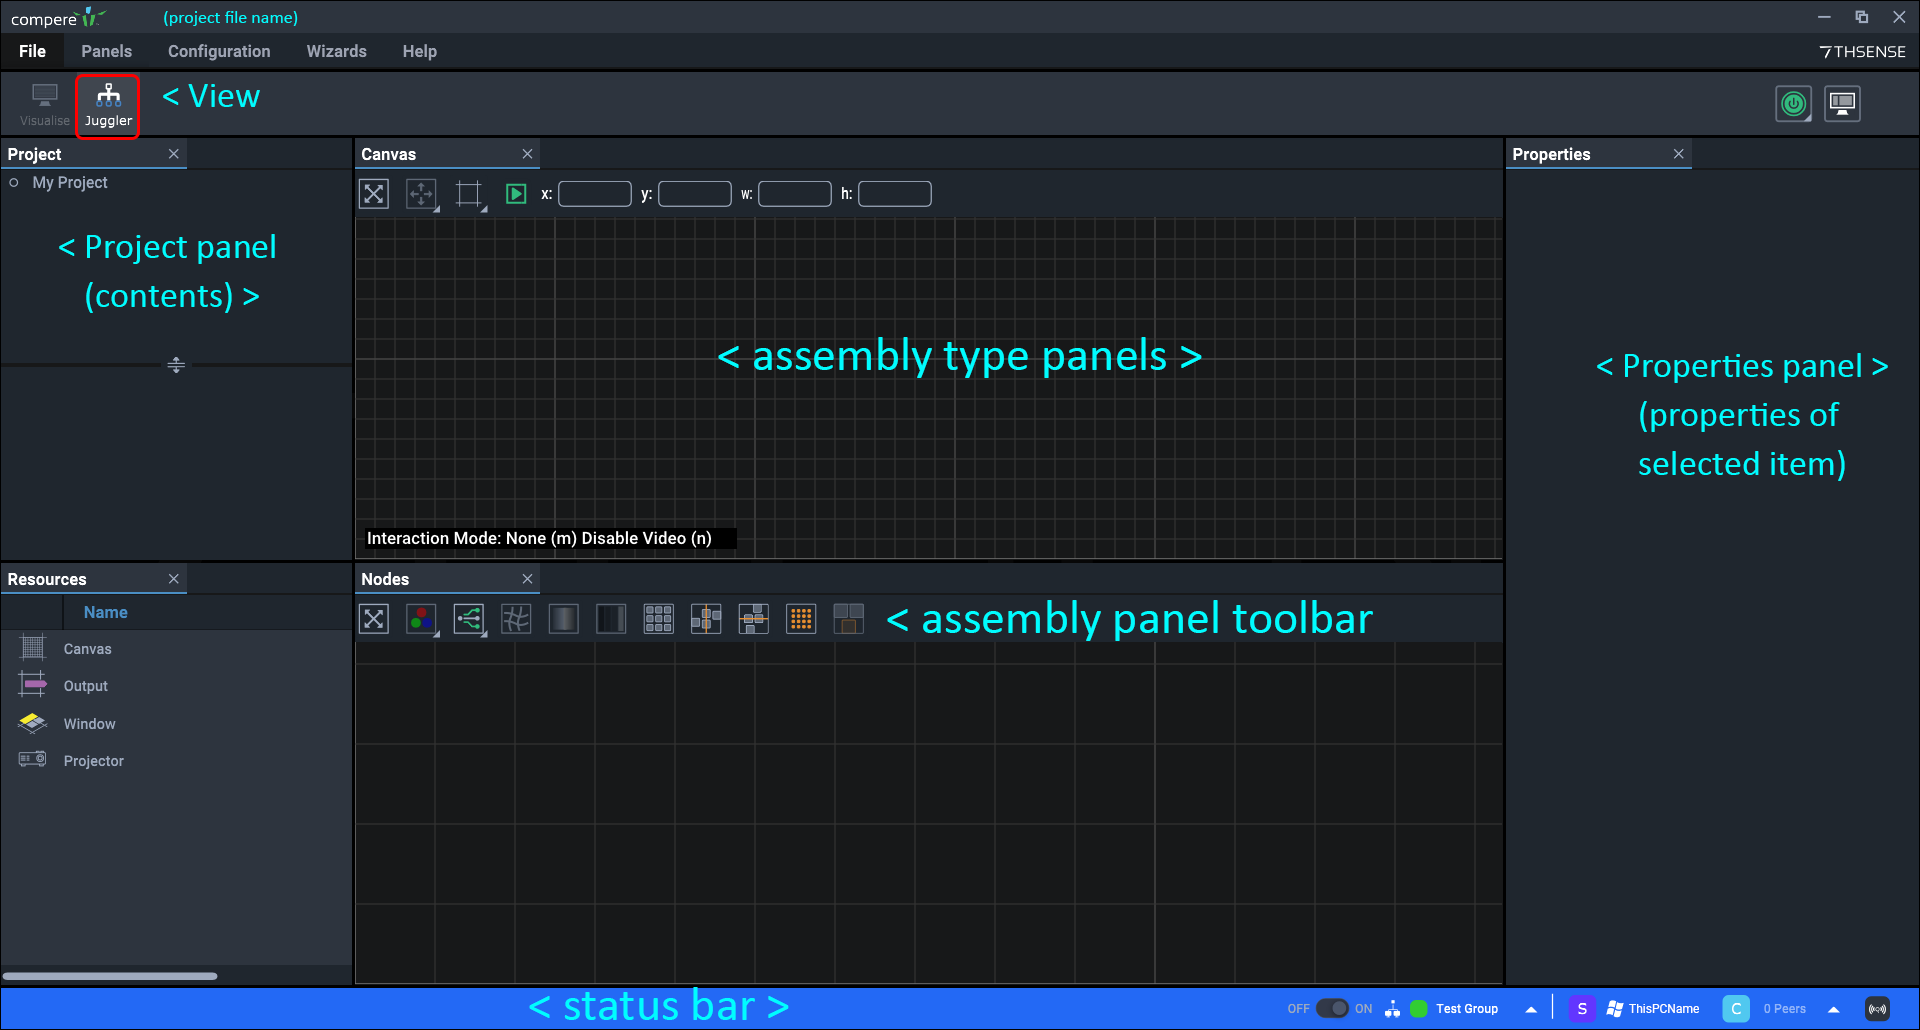Click the monitor display icon top right
This screenshot has height=1030, width=1920.
(x=1842, y=103)
